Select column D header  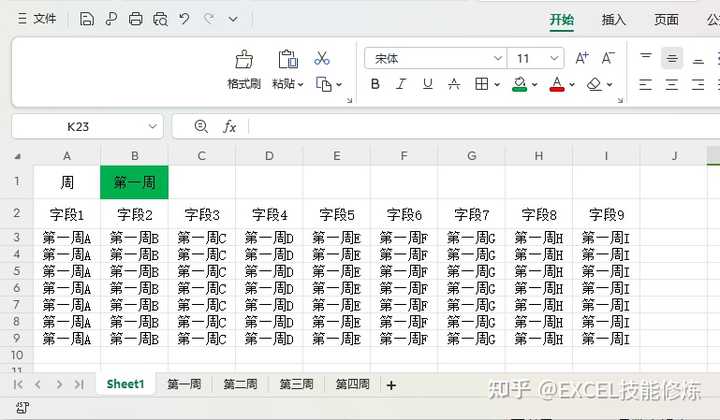269,156
